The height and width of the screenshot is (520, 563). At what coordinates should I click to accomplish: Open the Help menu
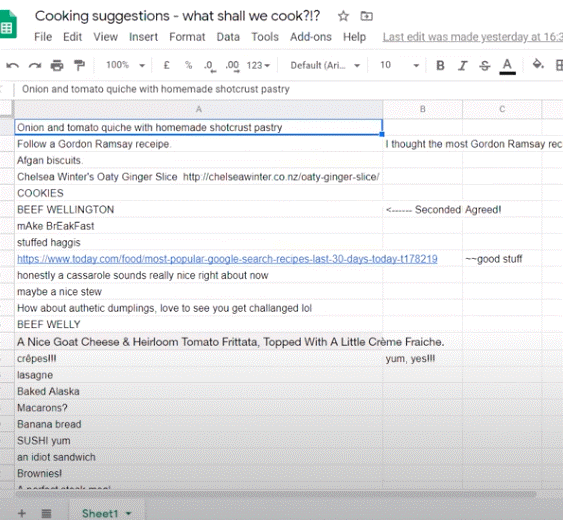(x=354, y=37)
